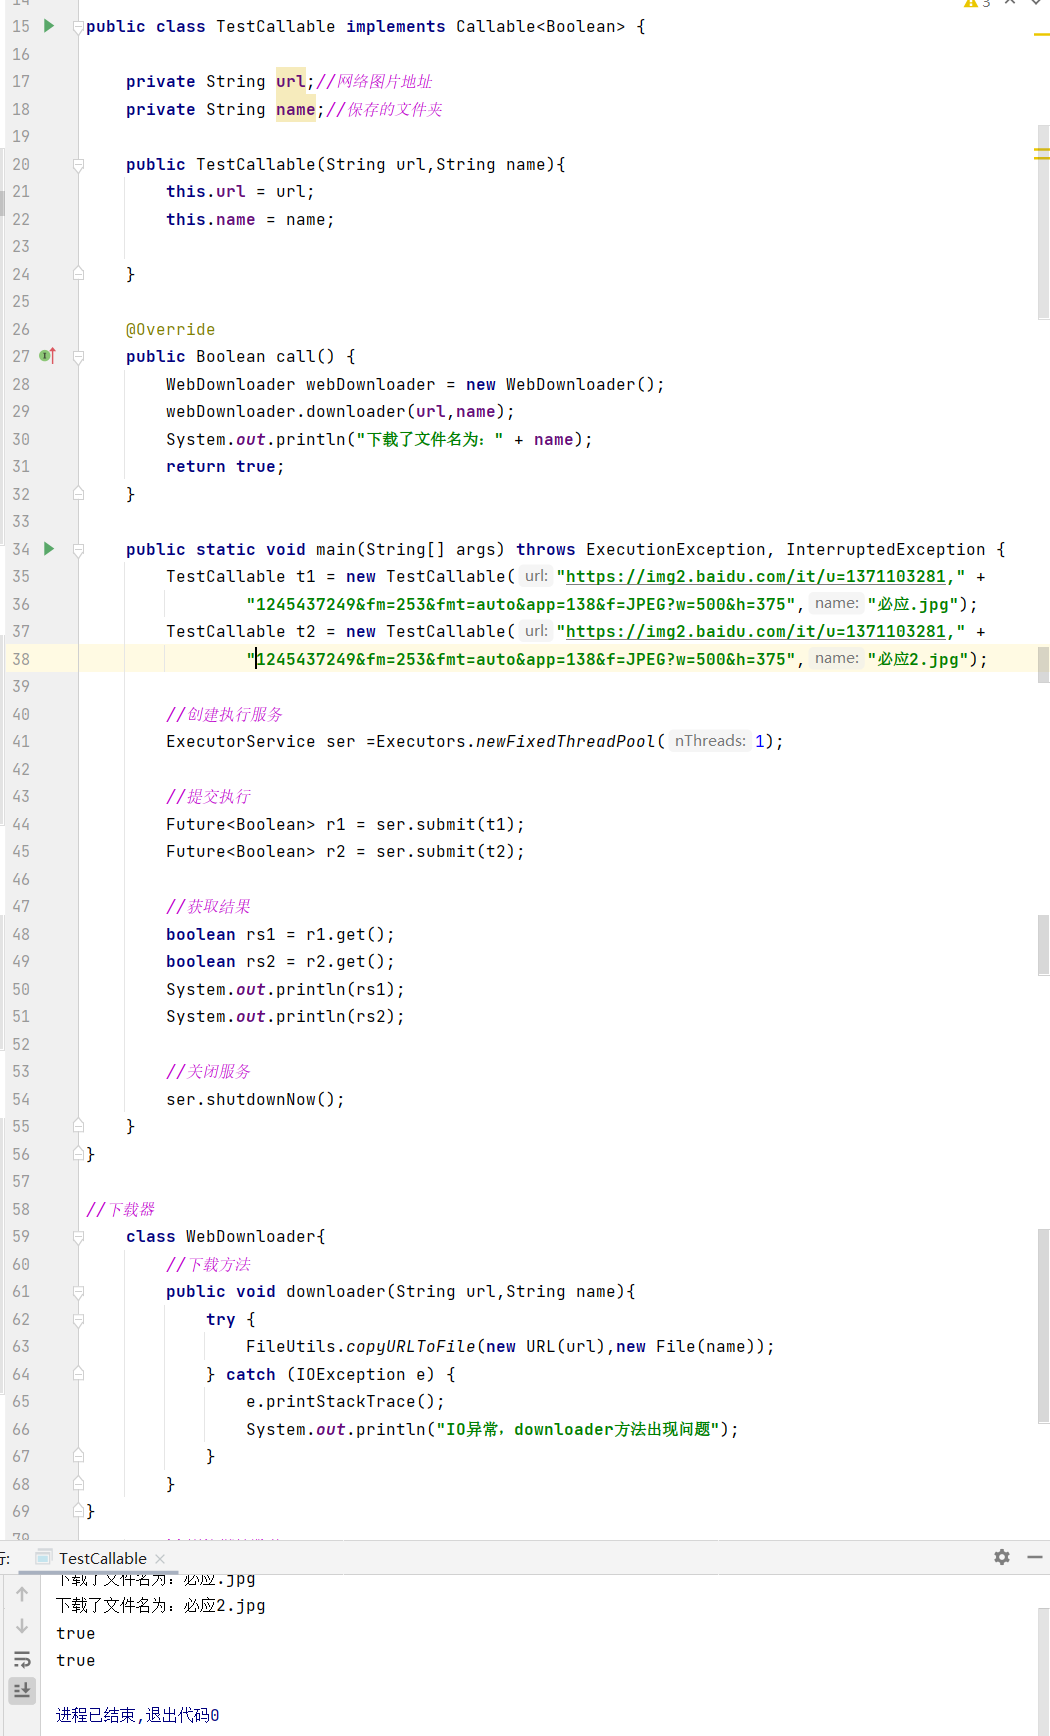Collapse the try block fold at line 62
This screenshot has height=1736, width=1050.
[78, 1320]
